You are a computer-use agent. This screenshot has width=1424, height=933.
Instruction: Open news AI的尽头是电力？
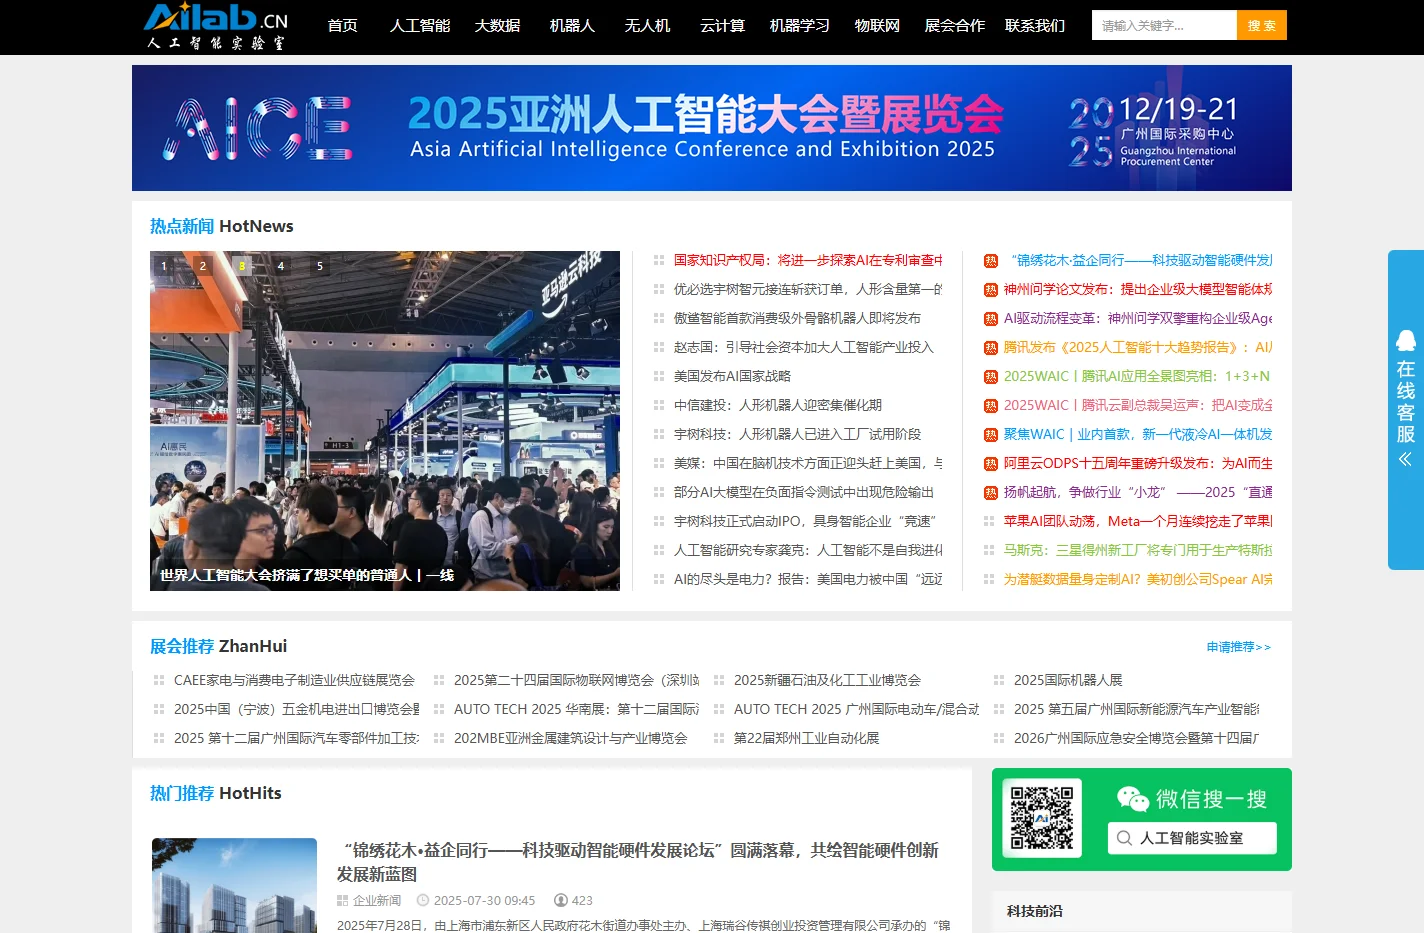tap(808, 579)
